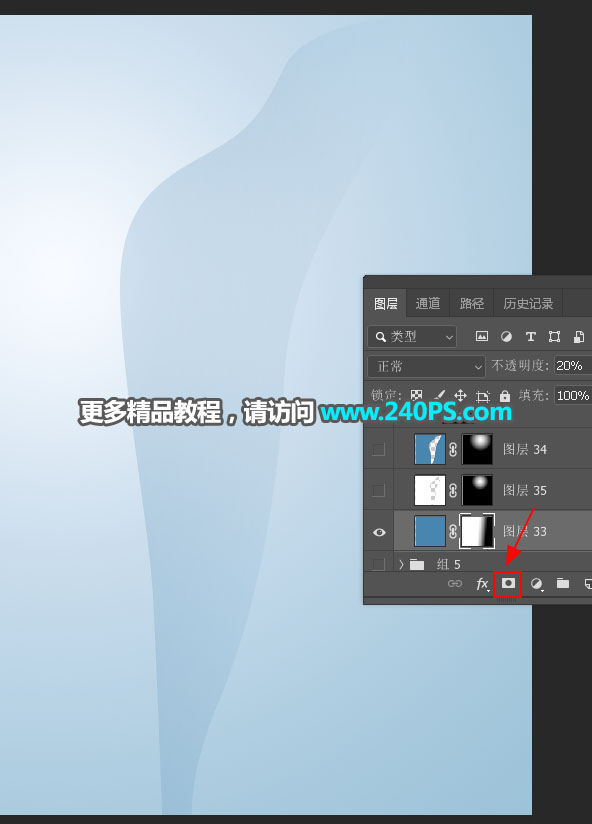Show 图层 34 visibility box

click(x=378, y=449)
